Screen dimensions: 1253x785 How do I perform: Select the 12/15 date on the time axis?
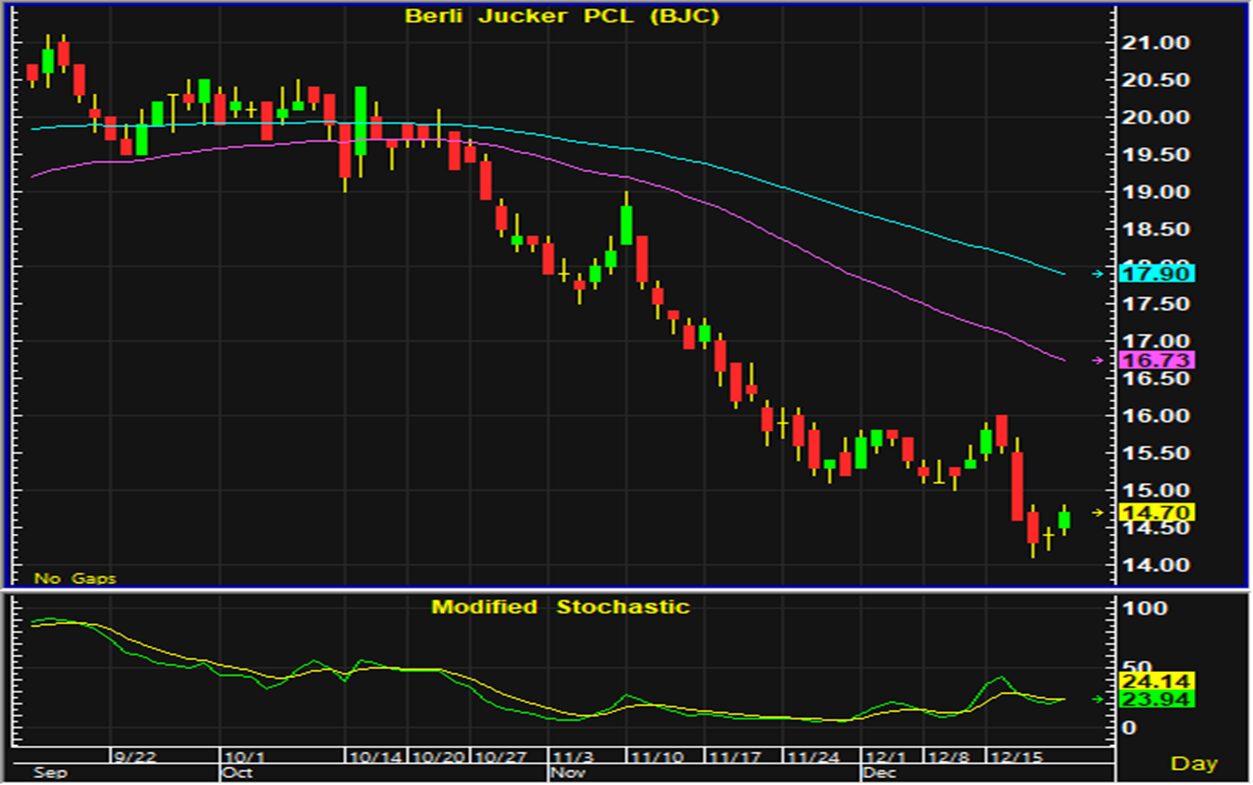pos(1011,759)
